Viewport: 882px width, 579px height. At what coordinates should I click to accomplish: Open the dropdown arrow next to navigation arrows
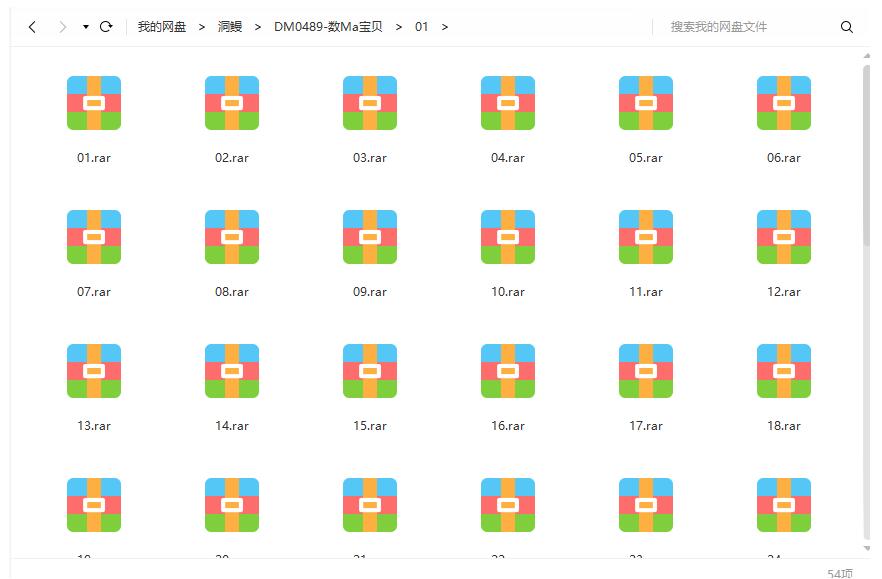click(x=84, y=27)
